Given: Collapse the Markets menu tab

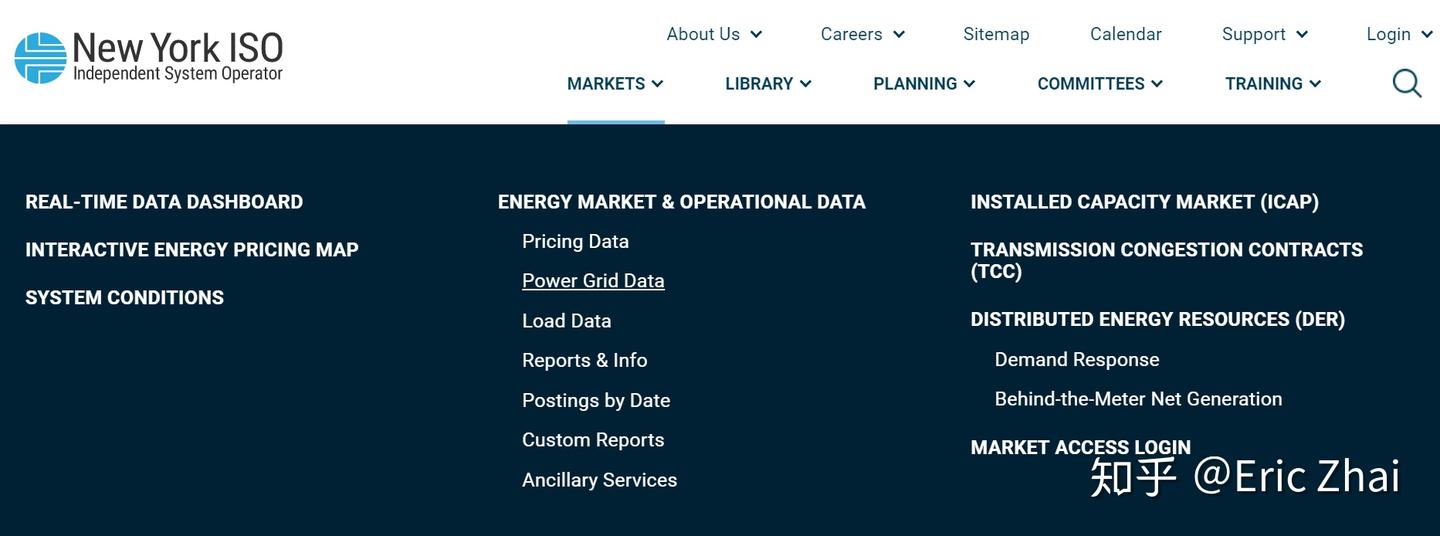Looking at the screenshot, I should click(615, 84).
